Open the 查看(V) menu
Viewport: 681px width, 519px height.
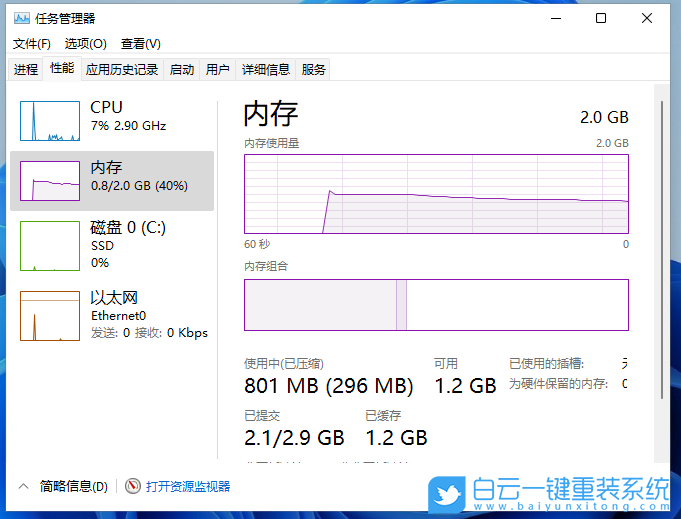pos(141,44)
